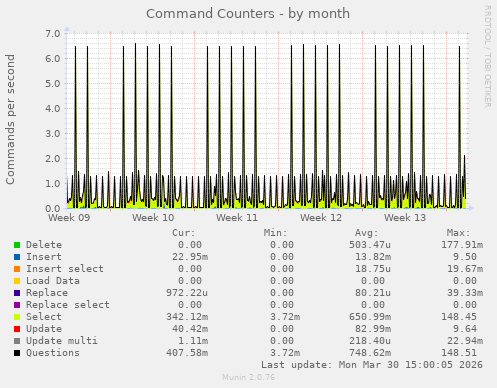Image resolution: width=497 pixels, height=388 pixels.
Task: Click the 'Update' legend label
Action: tap(44, 329)
